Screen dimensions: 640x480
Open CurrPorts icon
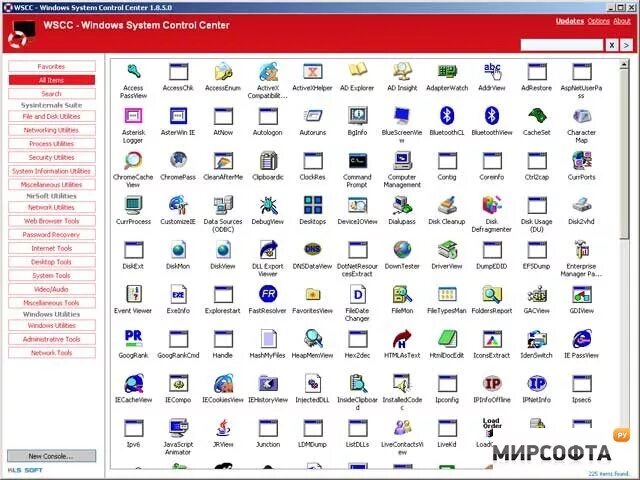click(582, 161)
